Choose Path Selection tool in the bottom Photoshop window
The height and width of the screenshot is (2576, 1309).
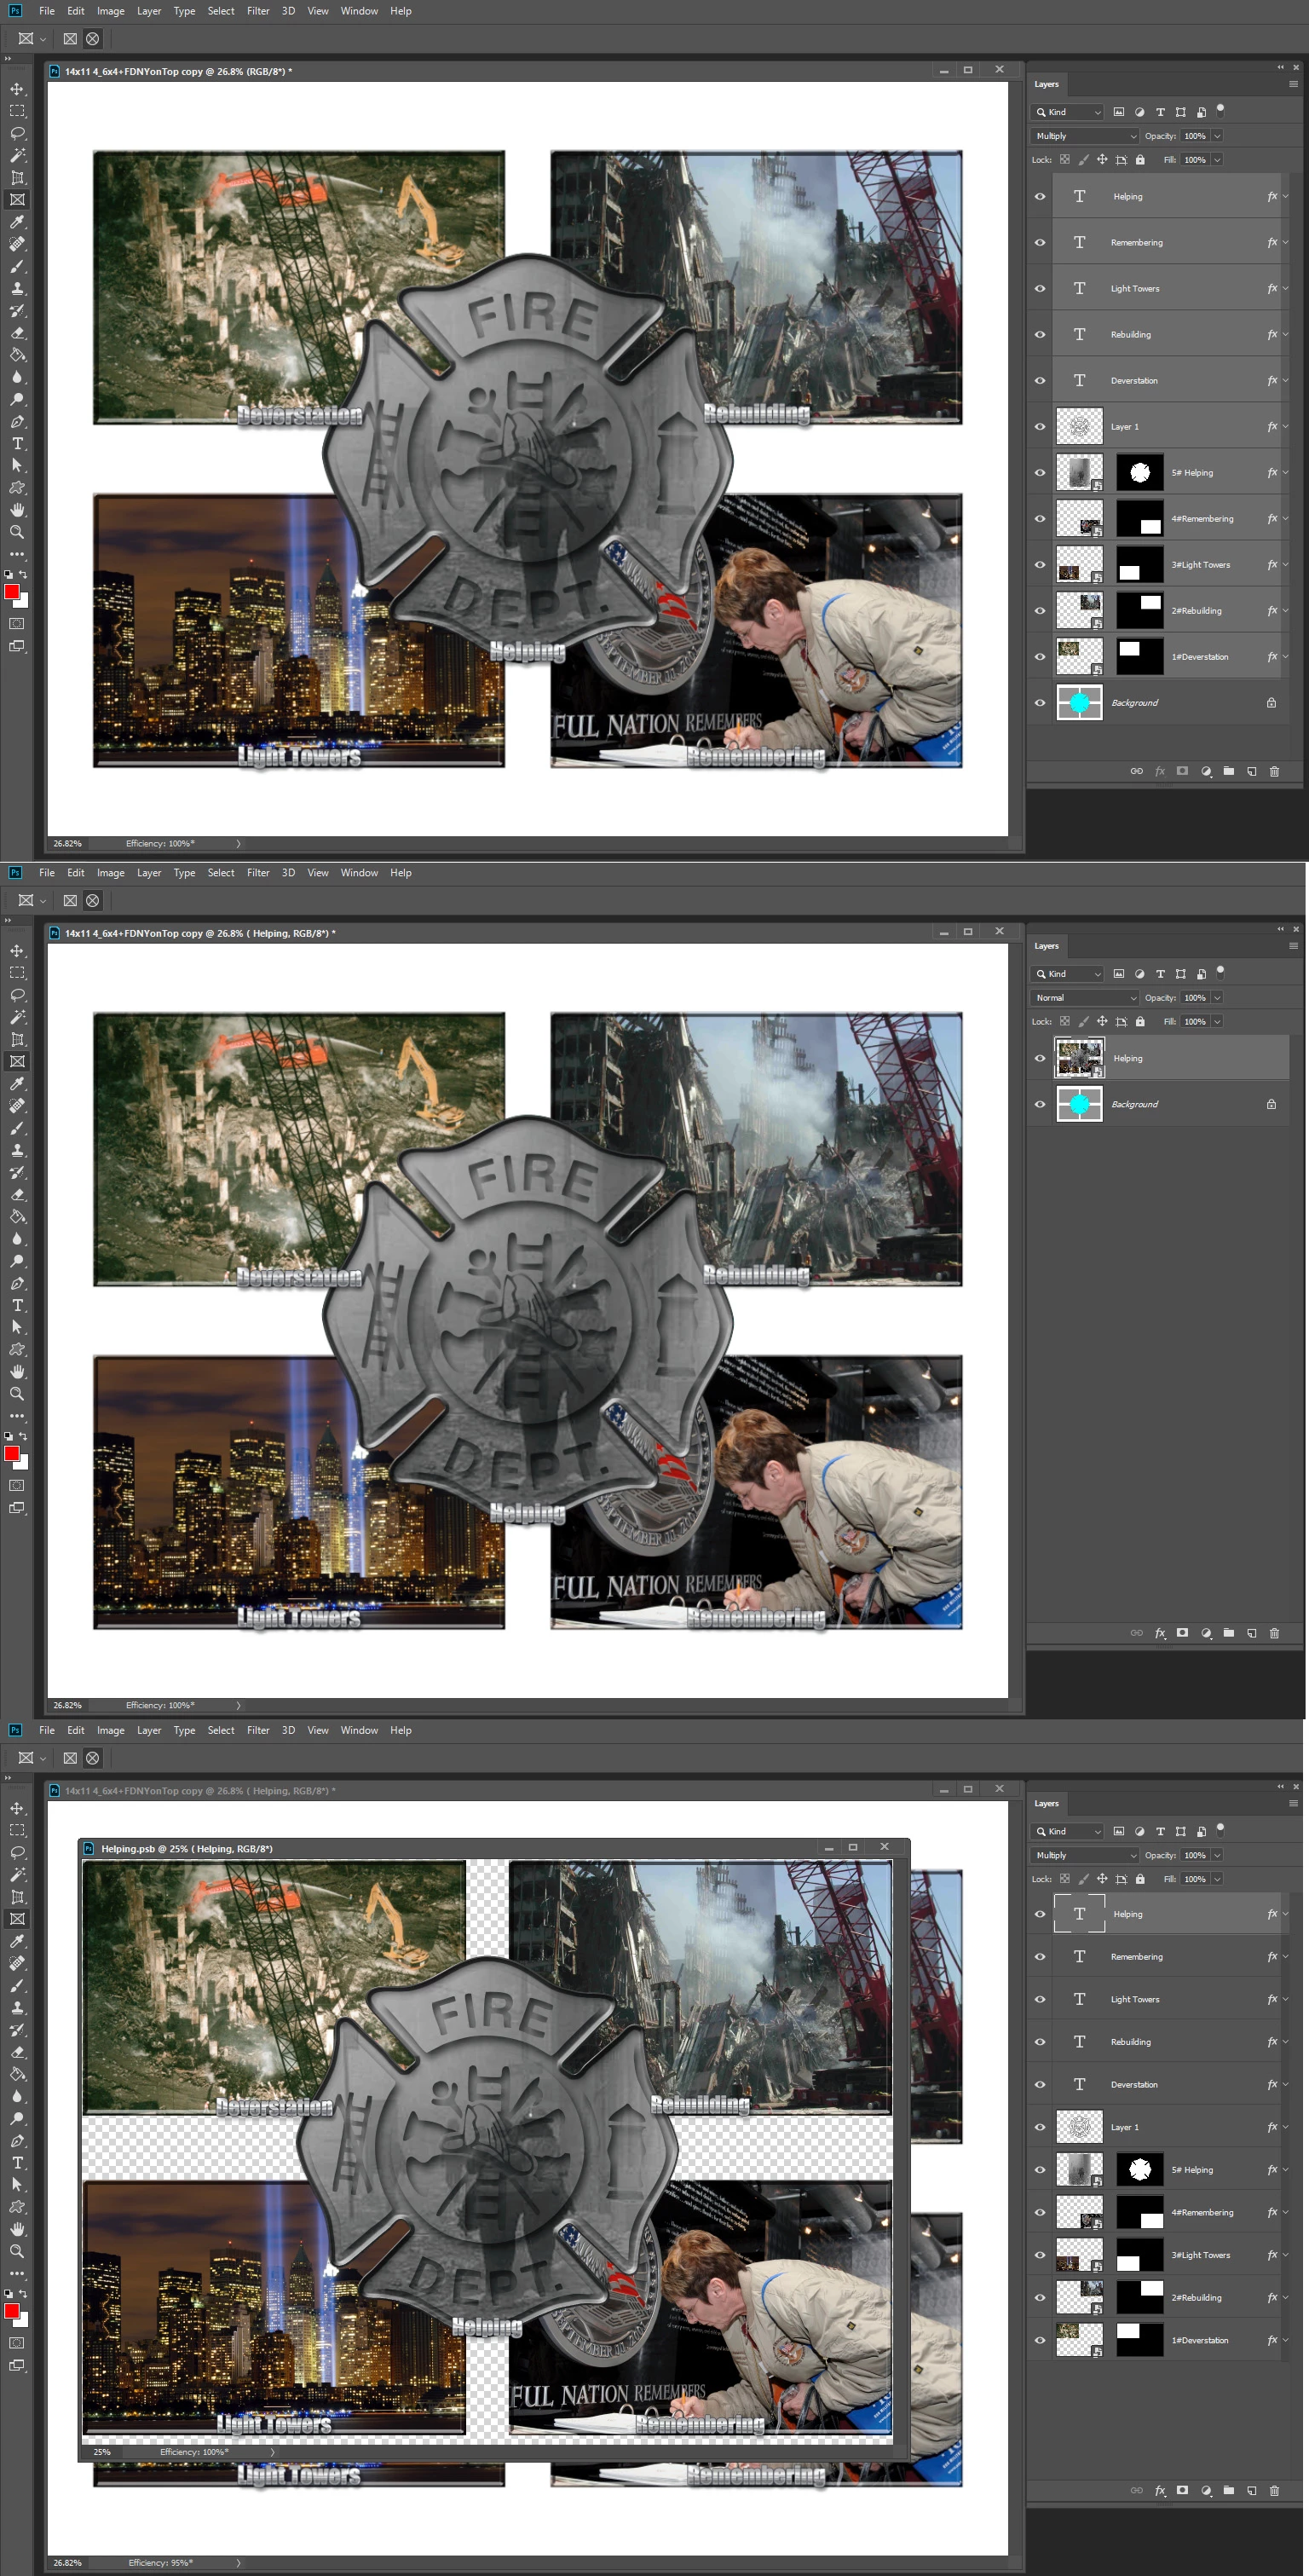tap(17, 2184)
